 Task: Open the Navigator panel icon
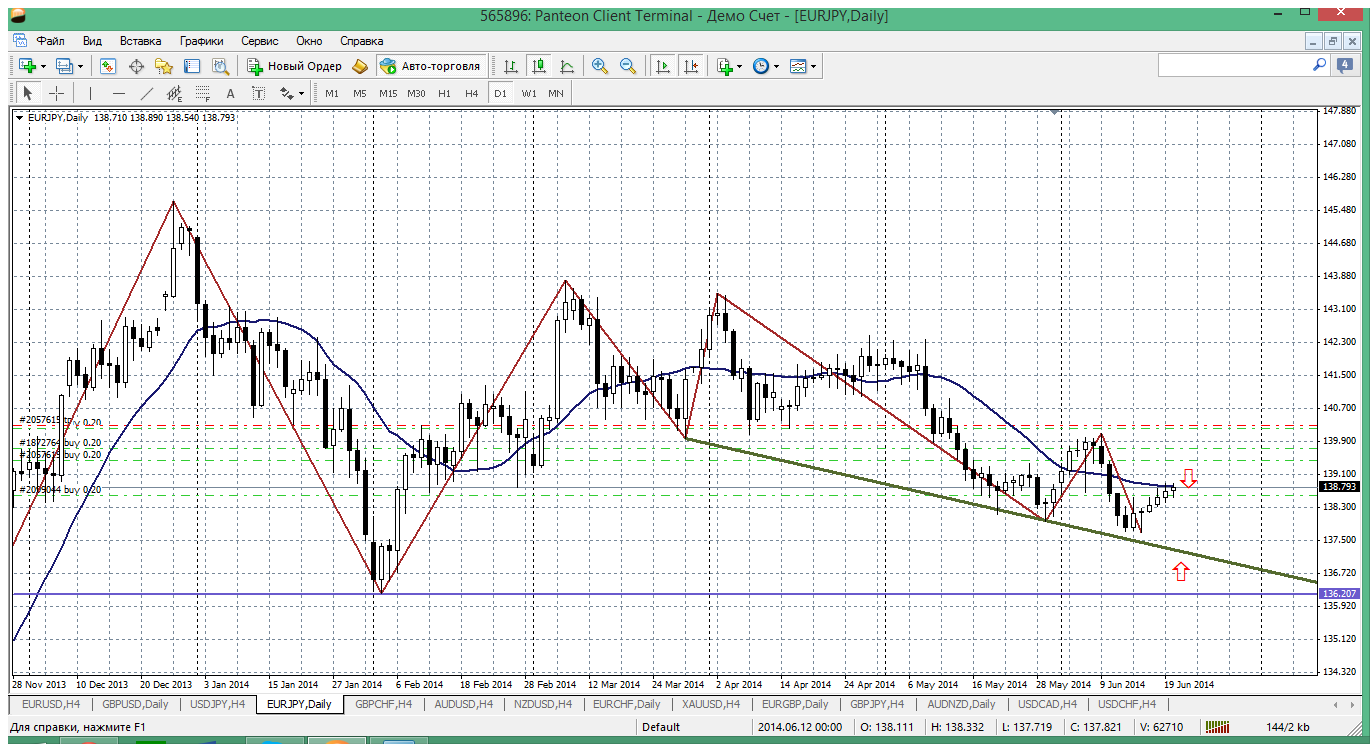click(164, 66)
